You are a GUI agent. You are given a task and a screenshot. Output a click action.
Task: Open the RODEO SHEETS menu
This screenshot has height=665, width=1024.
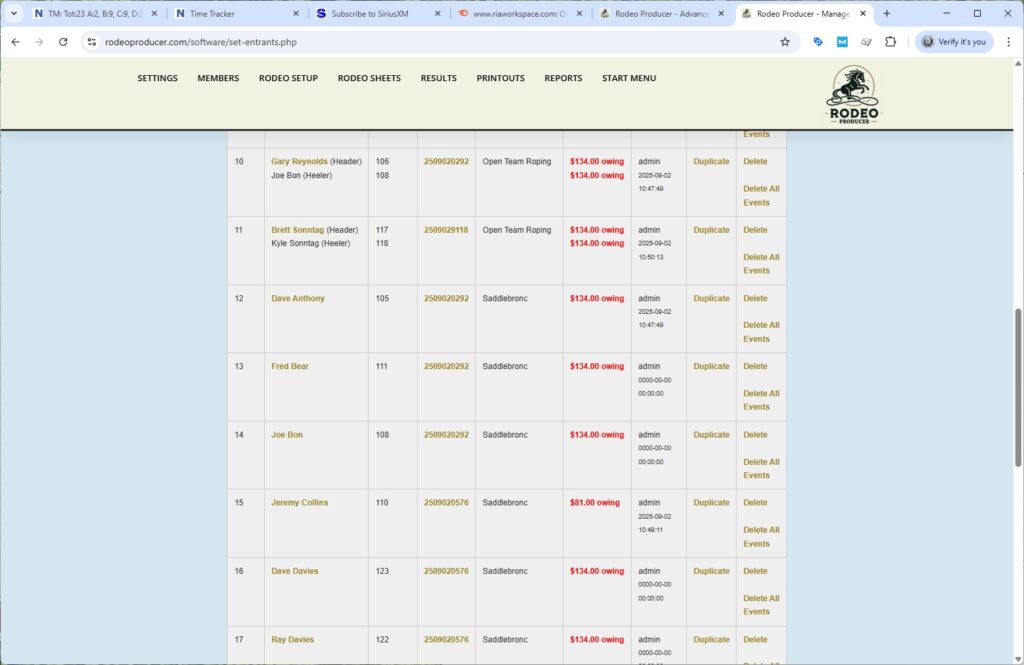(369, 78)
